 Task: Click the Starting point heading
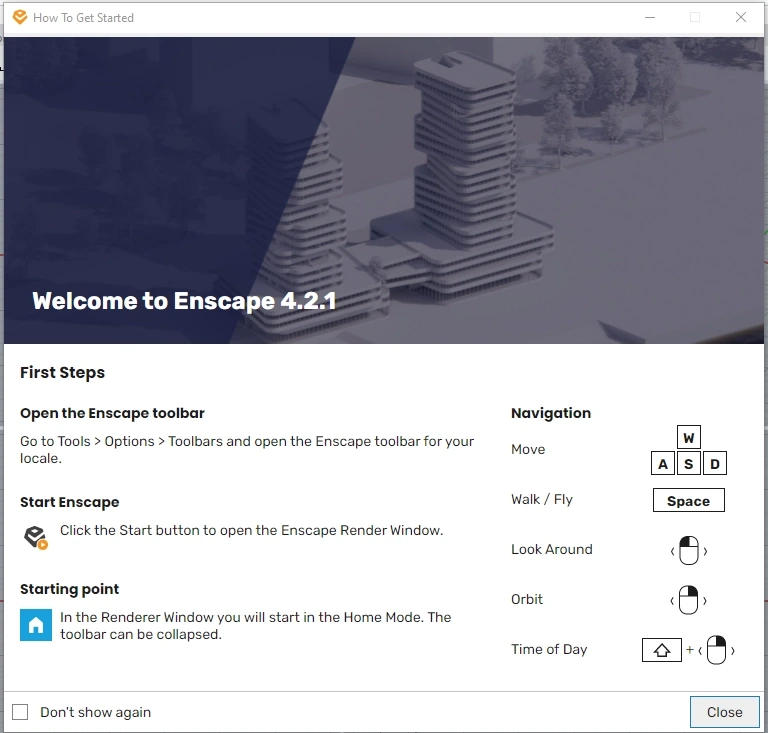70,589
